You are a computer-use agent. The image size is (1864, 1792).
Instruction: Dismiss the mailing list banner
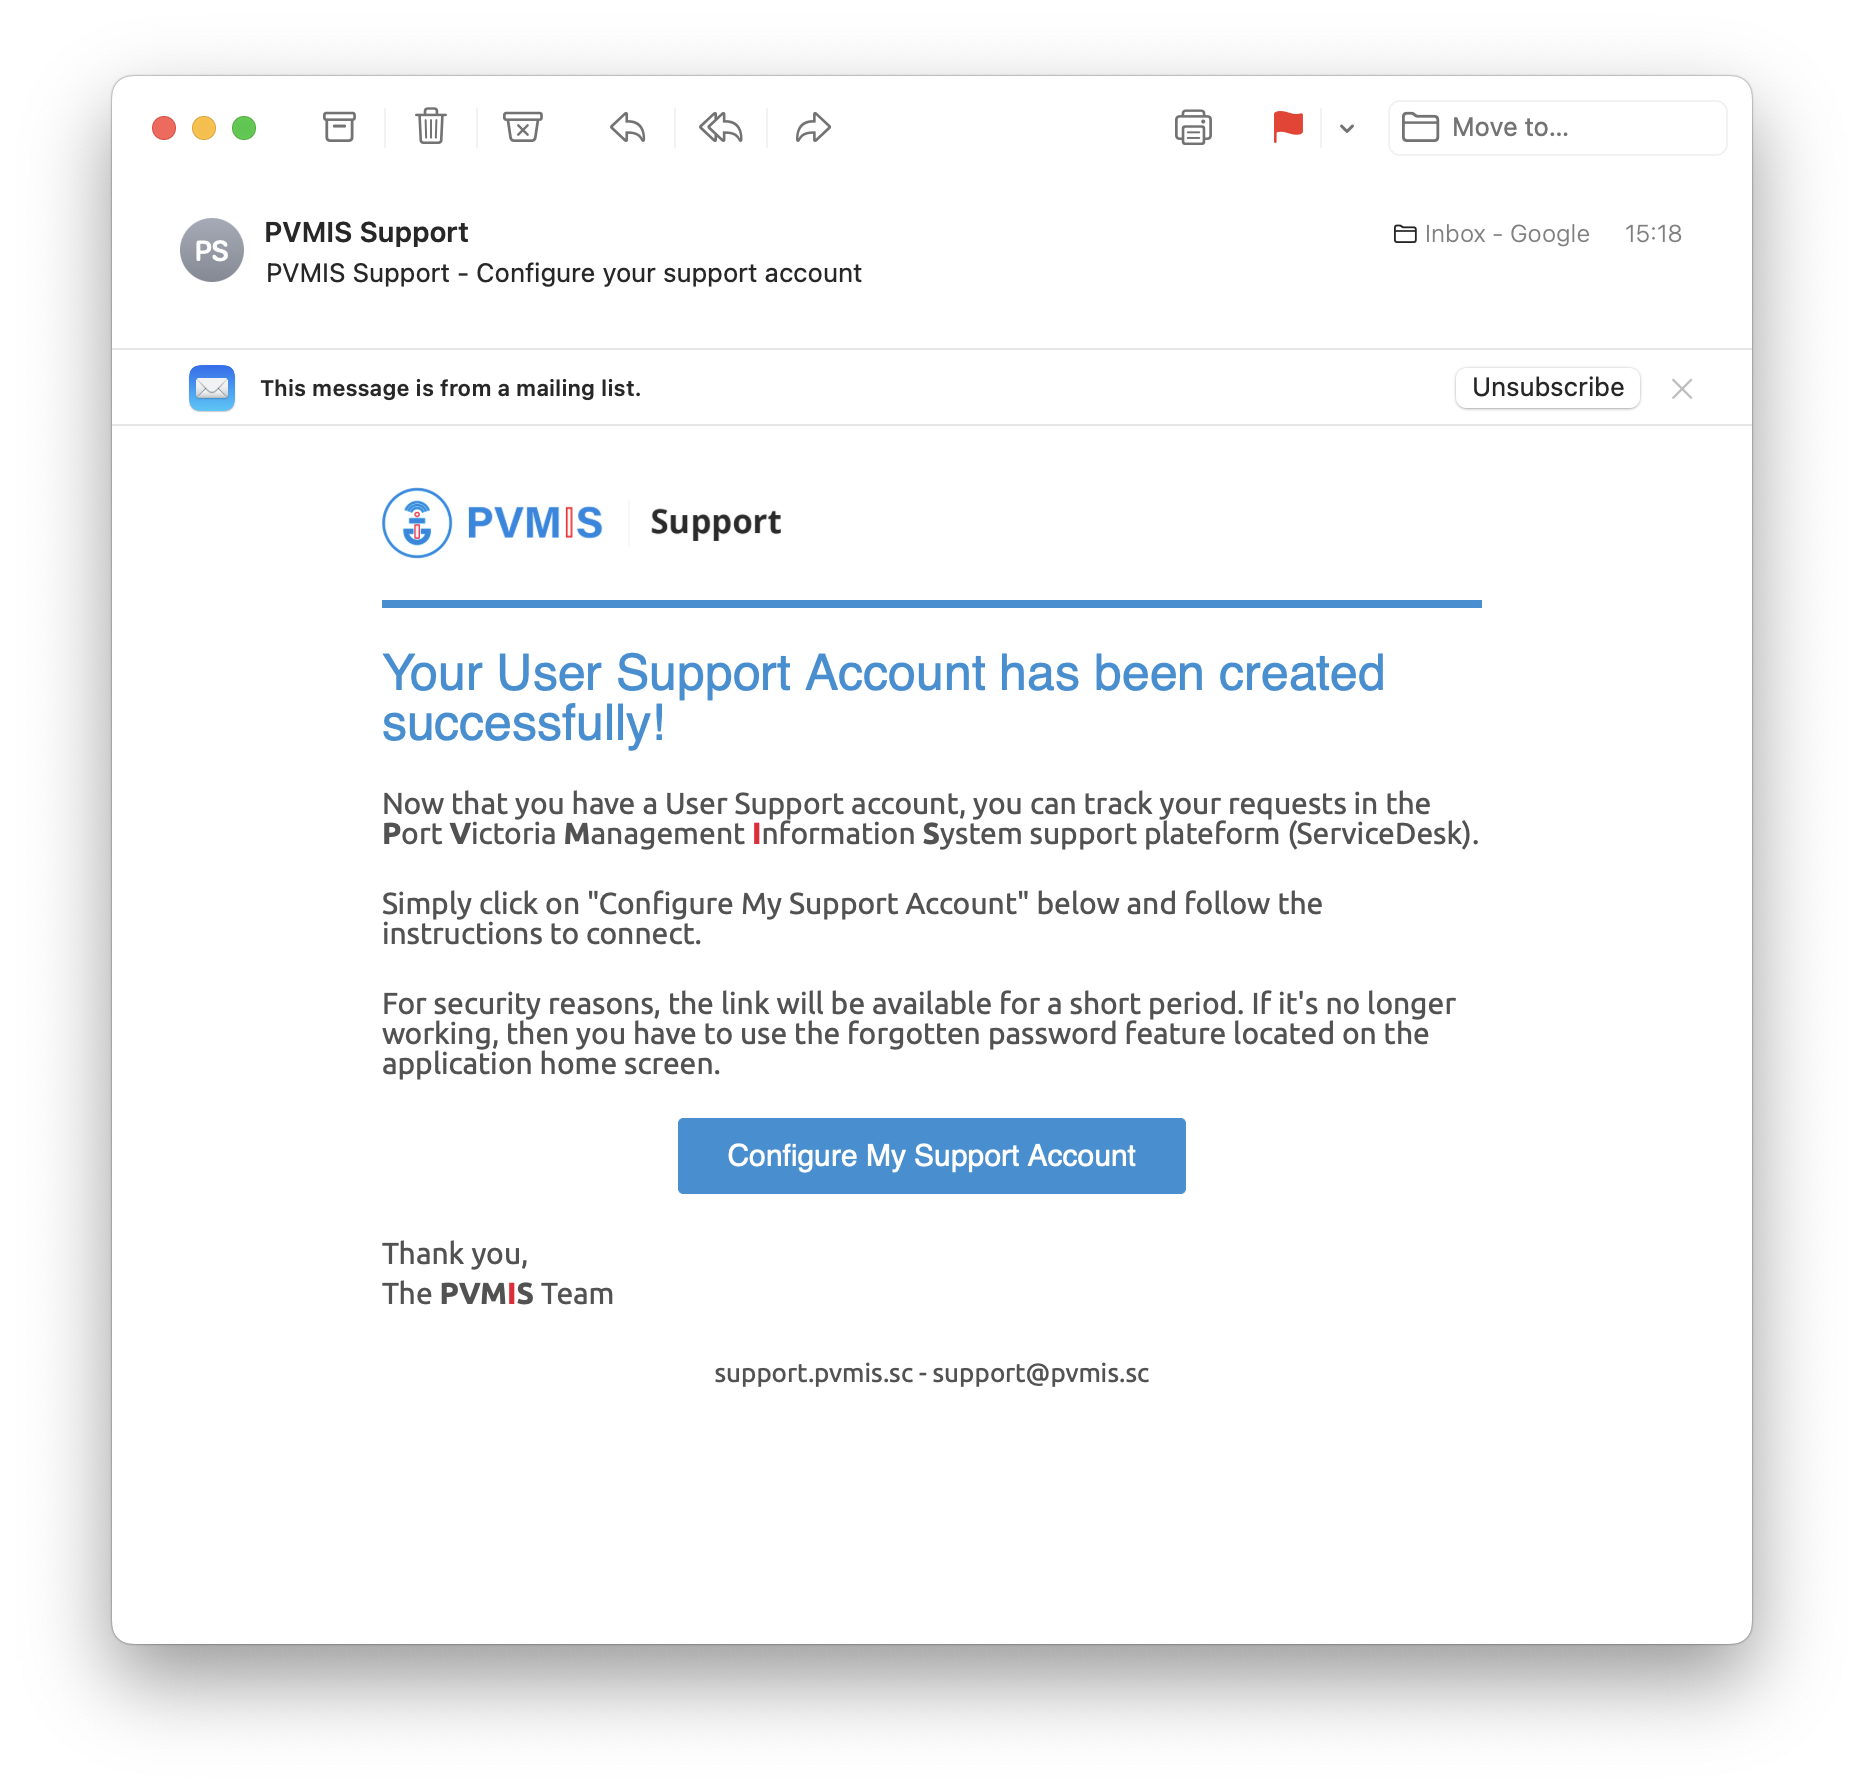(x=1682, y=388)
